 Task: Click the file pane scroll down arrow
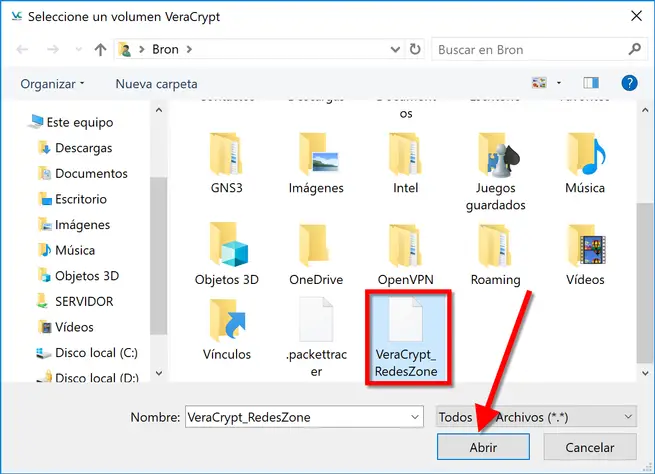pyautogui.click(x=645, y=373)
